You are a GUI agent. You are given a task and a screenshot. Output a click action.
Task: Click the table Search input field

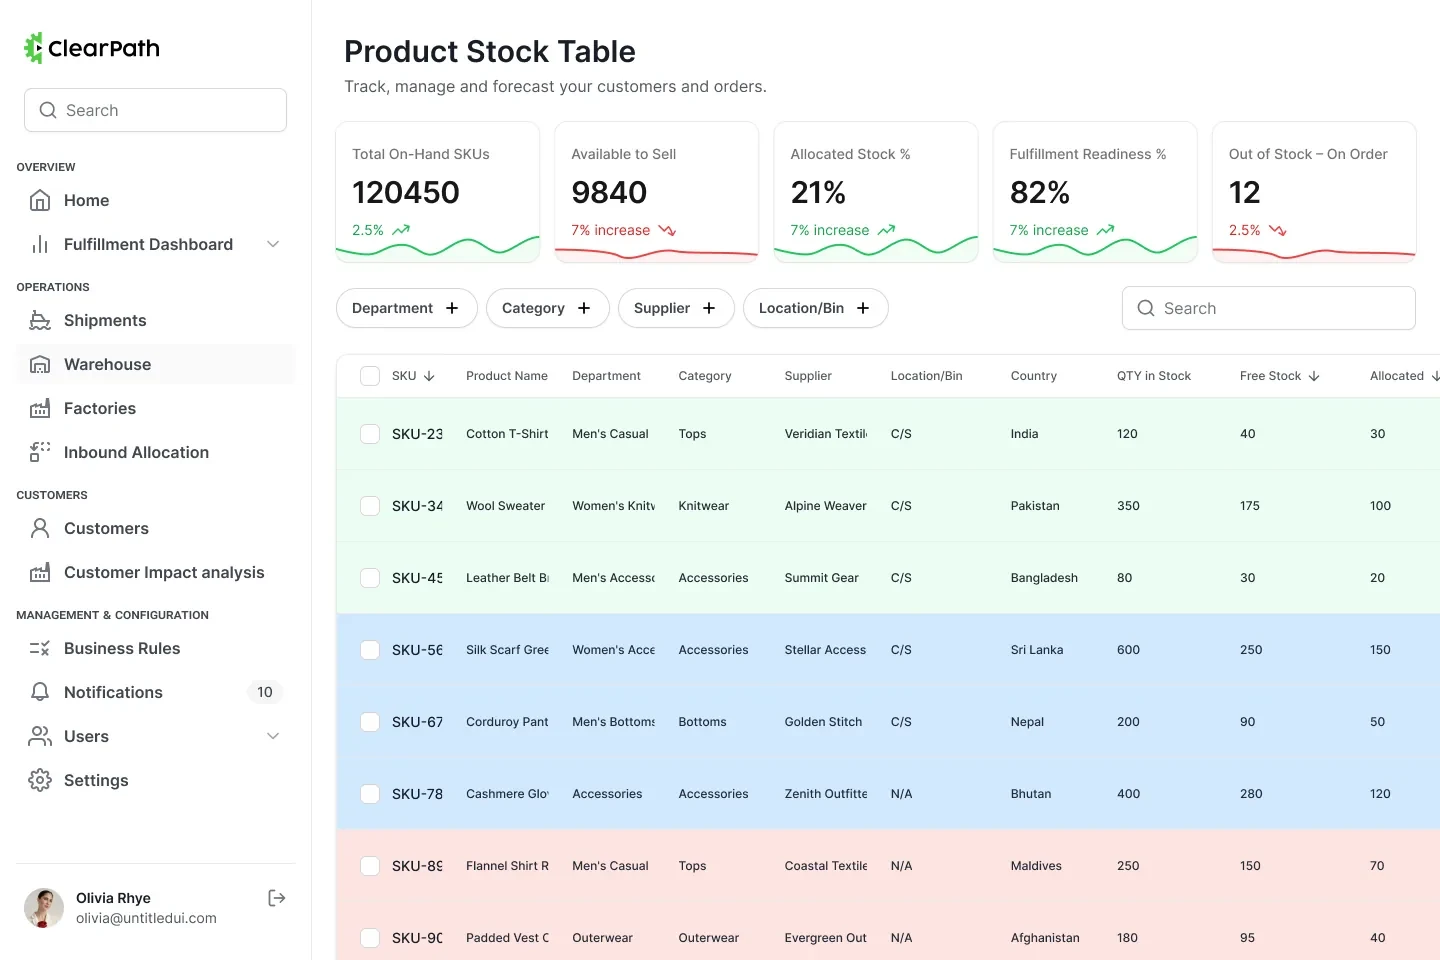pyautogui.click(x=1269, y=308)
